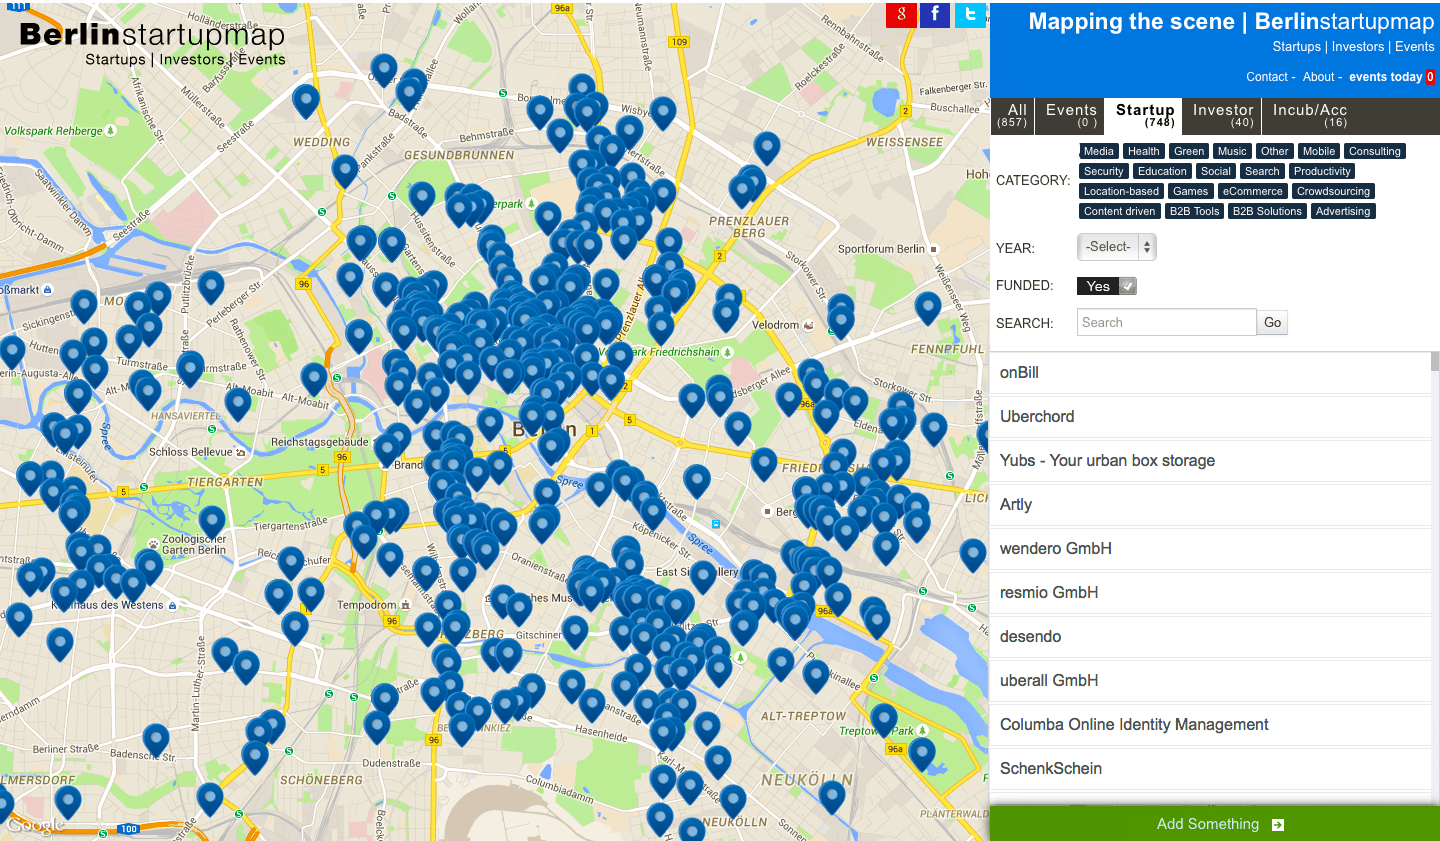This screenshot has height=841, width=1440.
Task: Click the Go search button
Action: 1272,322
